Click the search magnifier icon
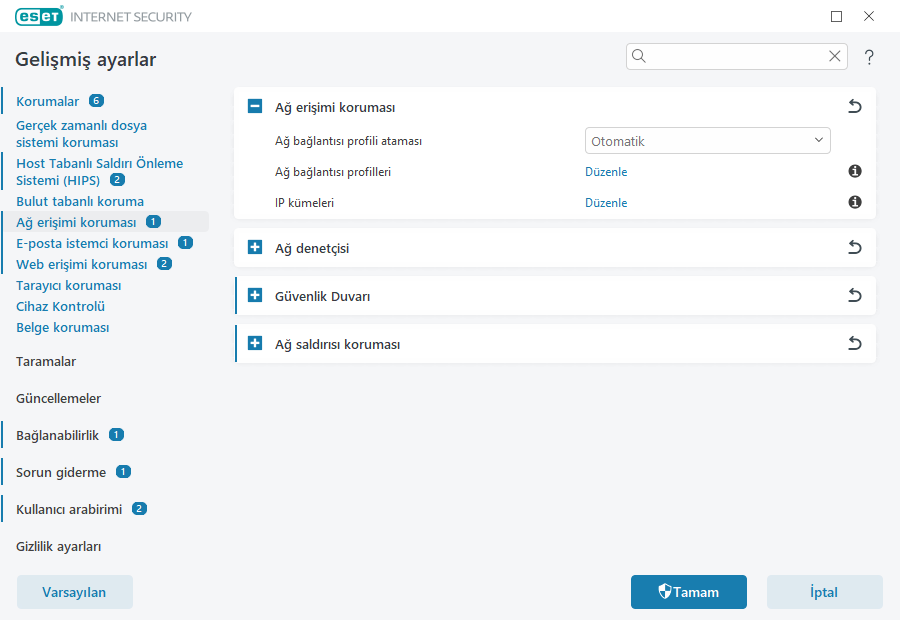Screen dimensions: 900x620 639,56
